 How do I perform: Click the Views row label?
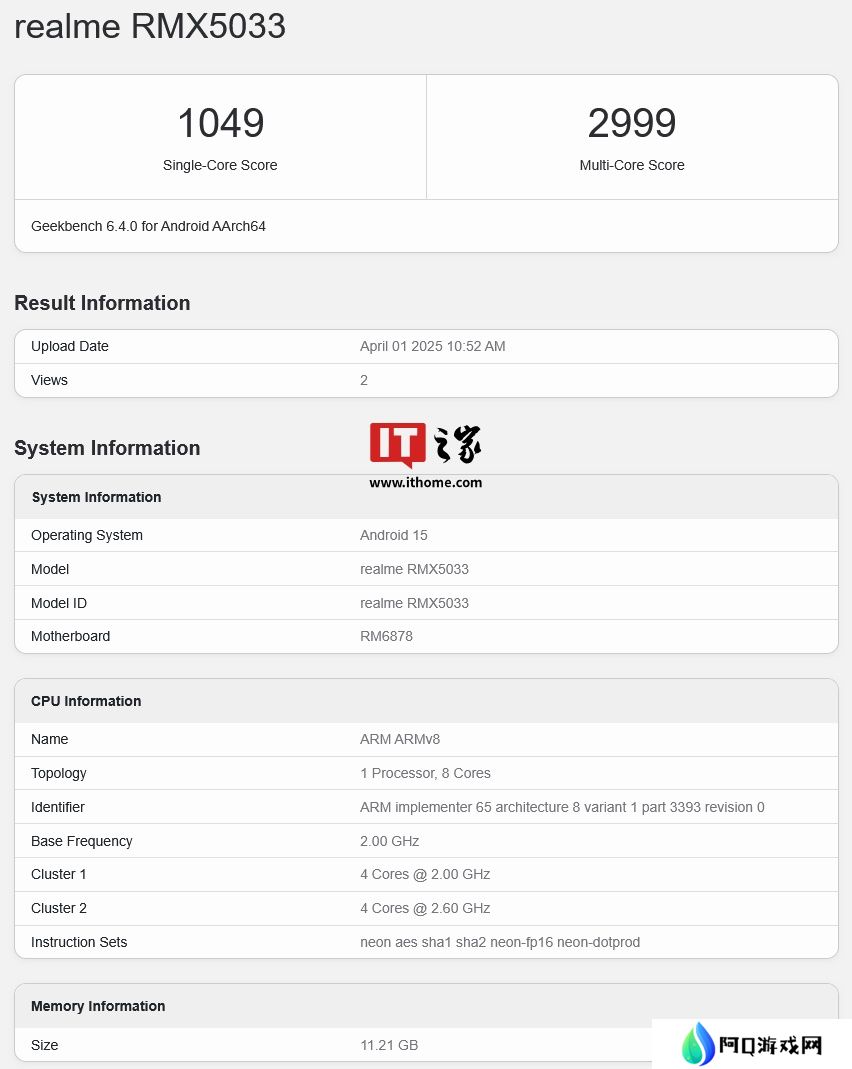[49, 380]
